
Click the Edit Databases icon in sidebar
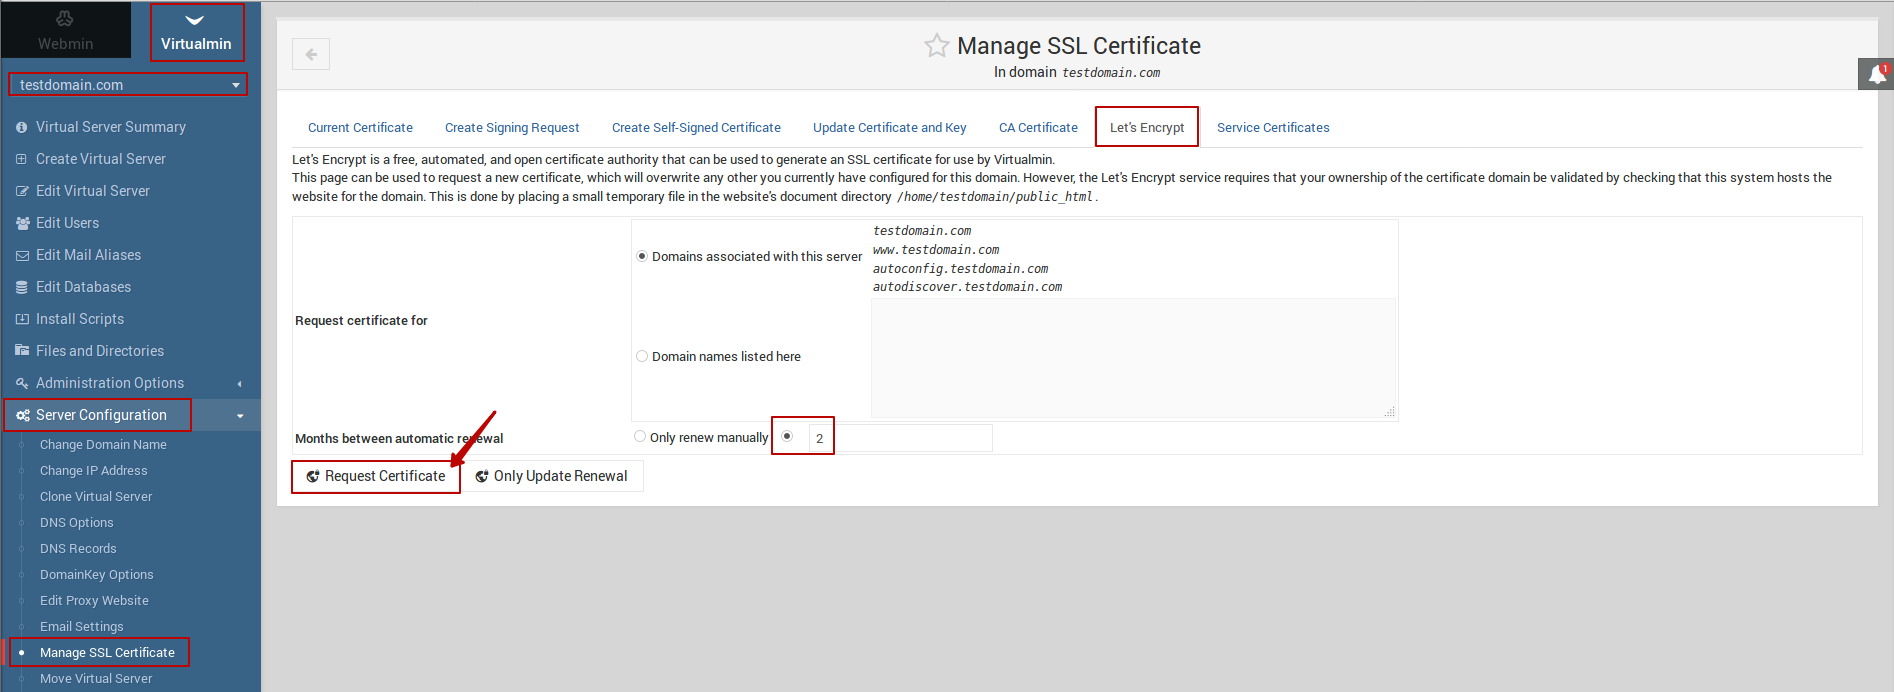22,288
